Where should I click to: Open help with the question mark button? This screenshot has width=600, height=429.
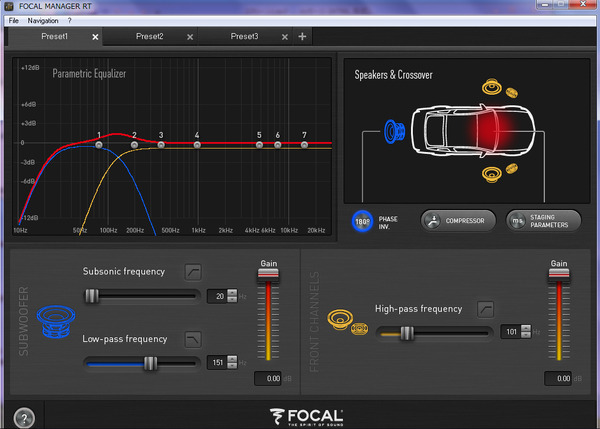pos(24,418)
